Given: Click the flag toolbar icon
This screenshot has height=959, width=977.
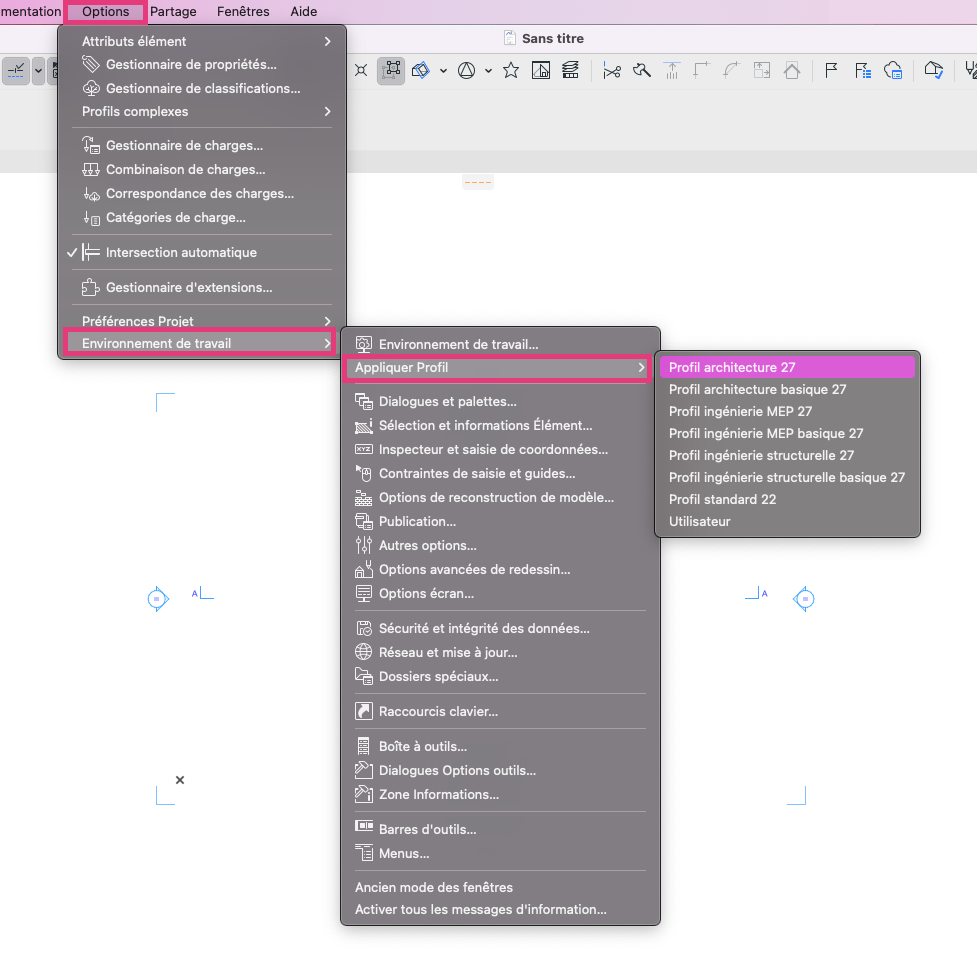Looking at the screenshot, I should 831,70.
